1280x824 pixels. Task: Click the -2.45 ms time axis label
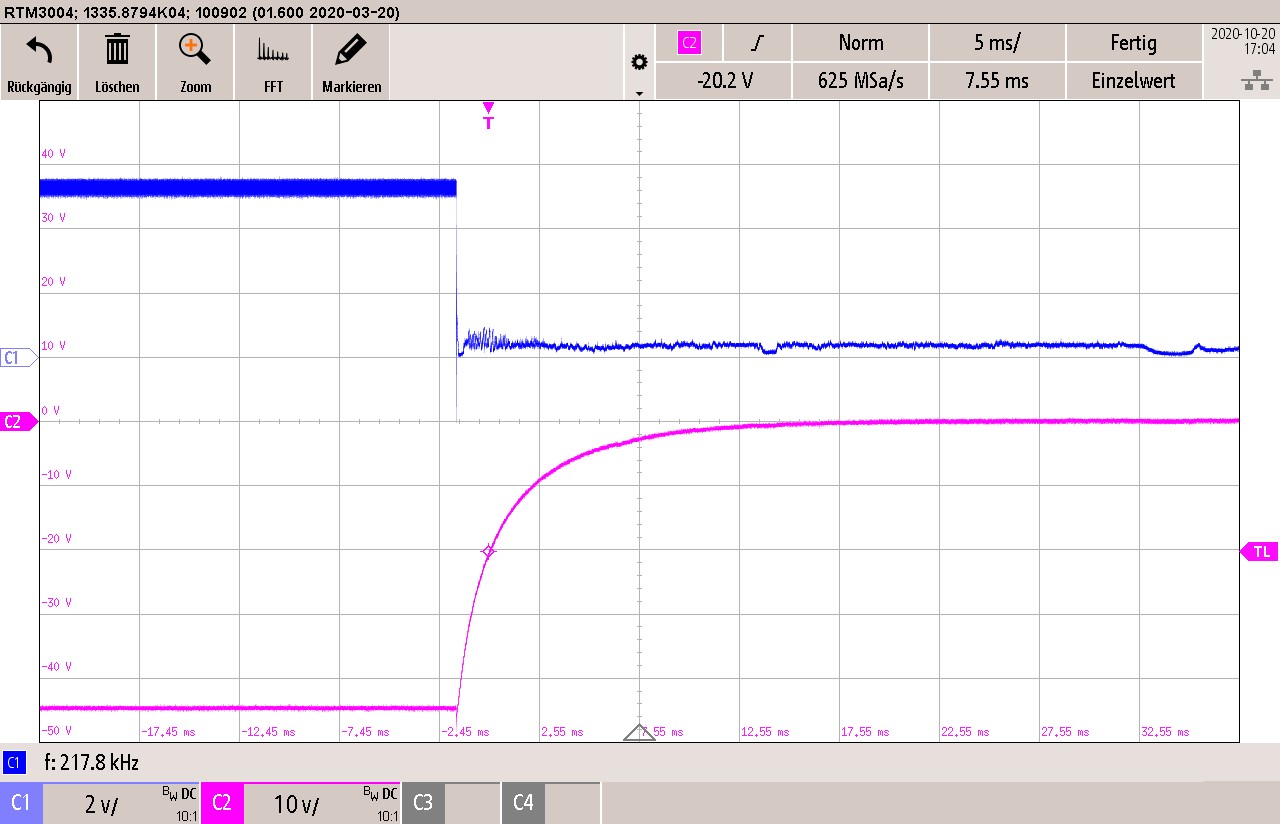click(465, 732)
